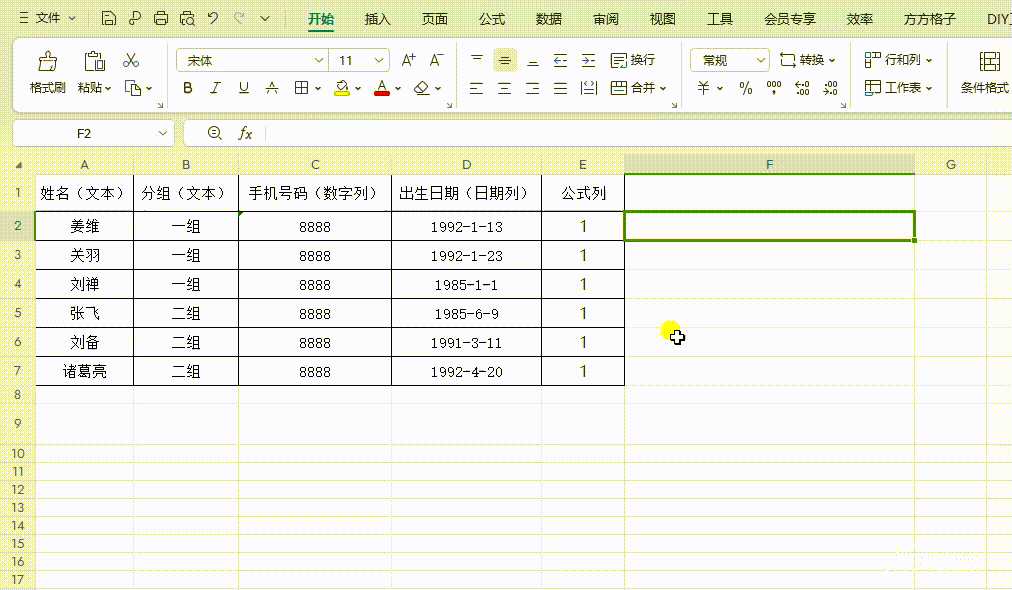This screenshot has height=590, width=1012.
Task: Increase font size with A+ icon
Action: 409,60
